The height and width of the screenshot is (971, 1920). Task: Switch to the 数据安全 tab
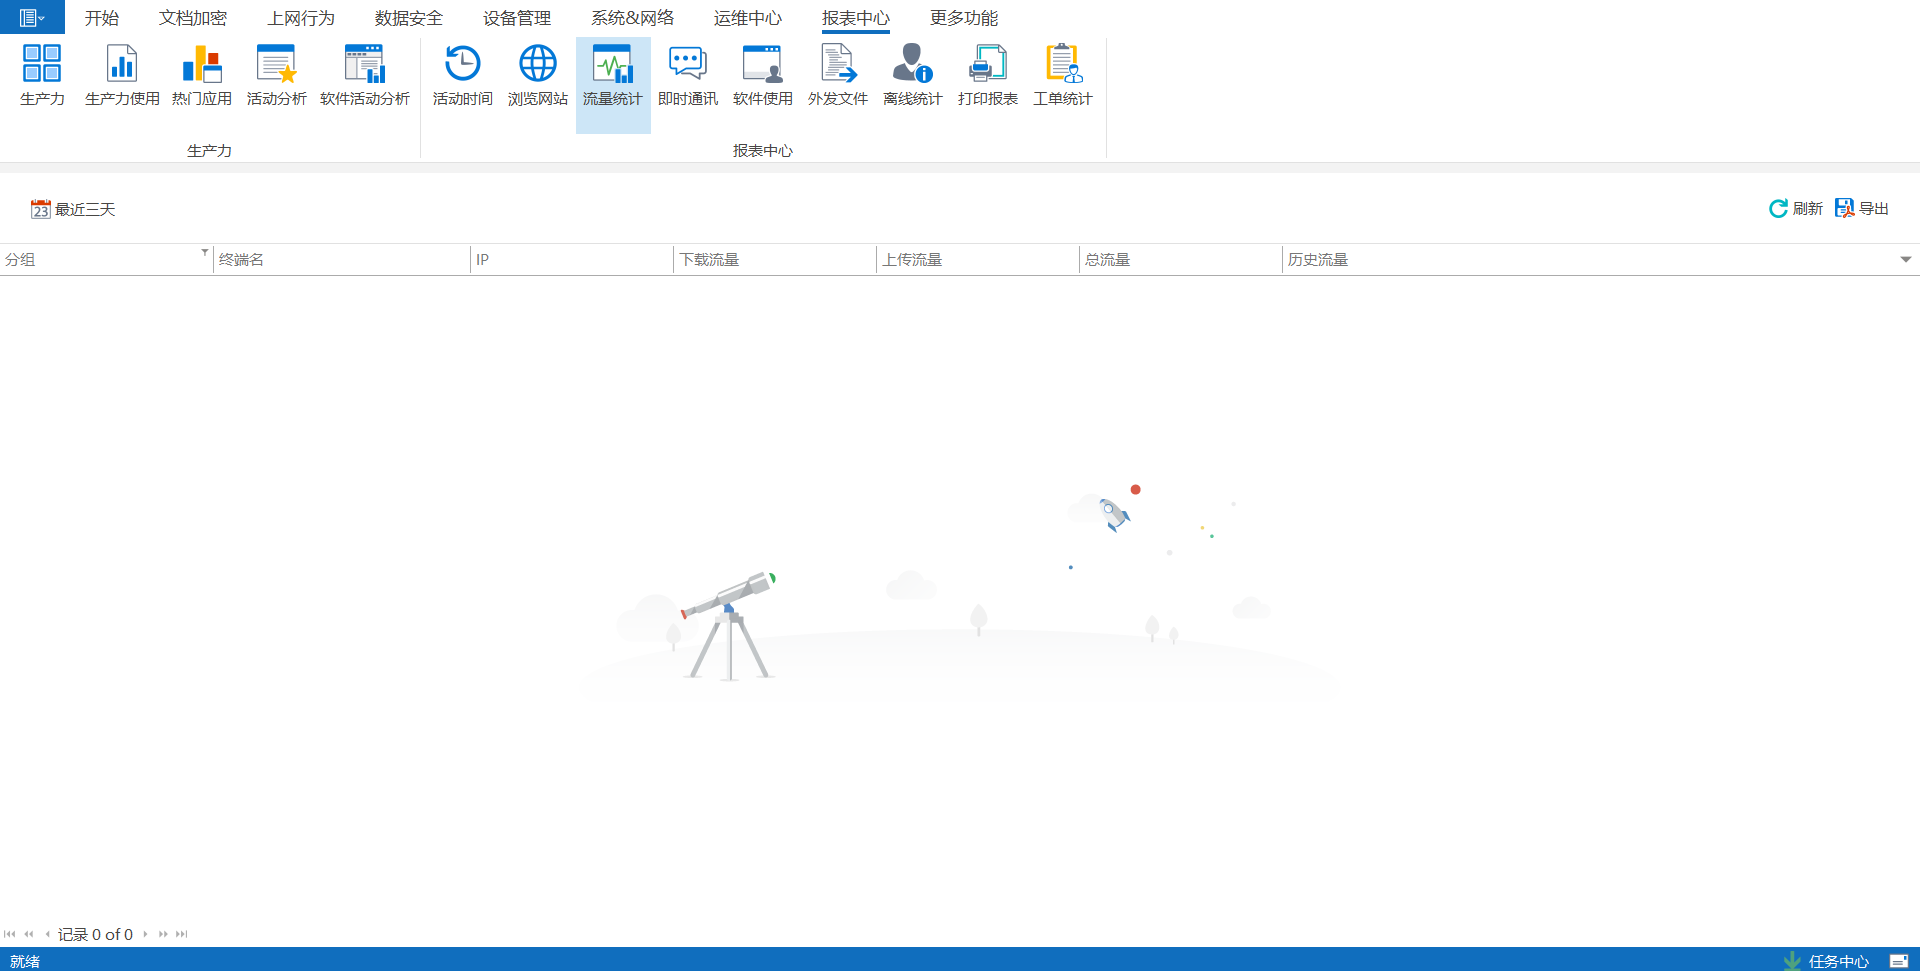tap(409, 18)
